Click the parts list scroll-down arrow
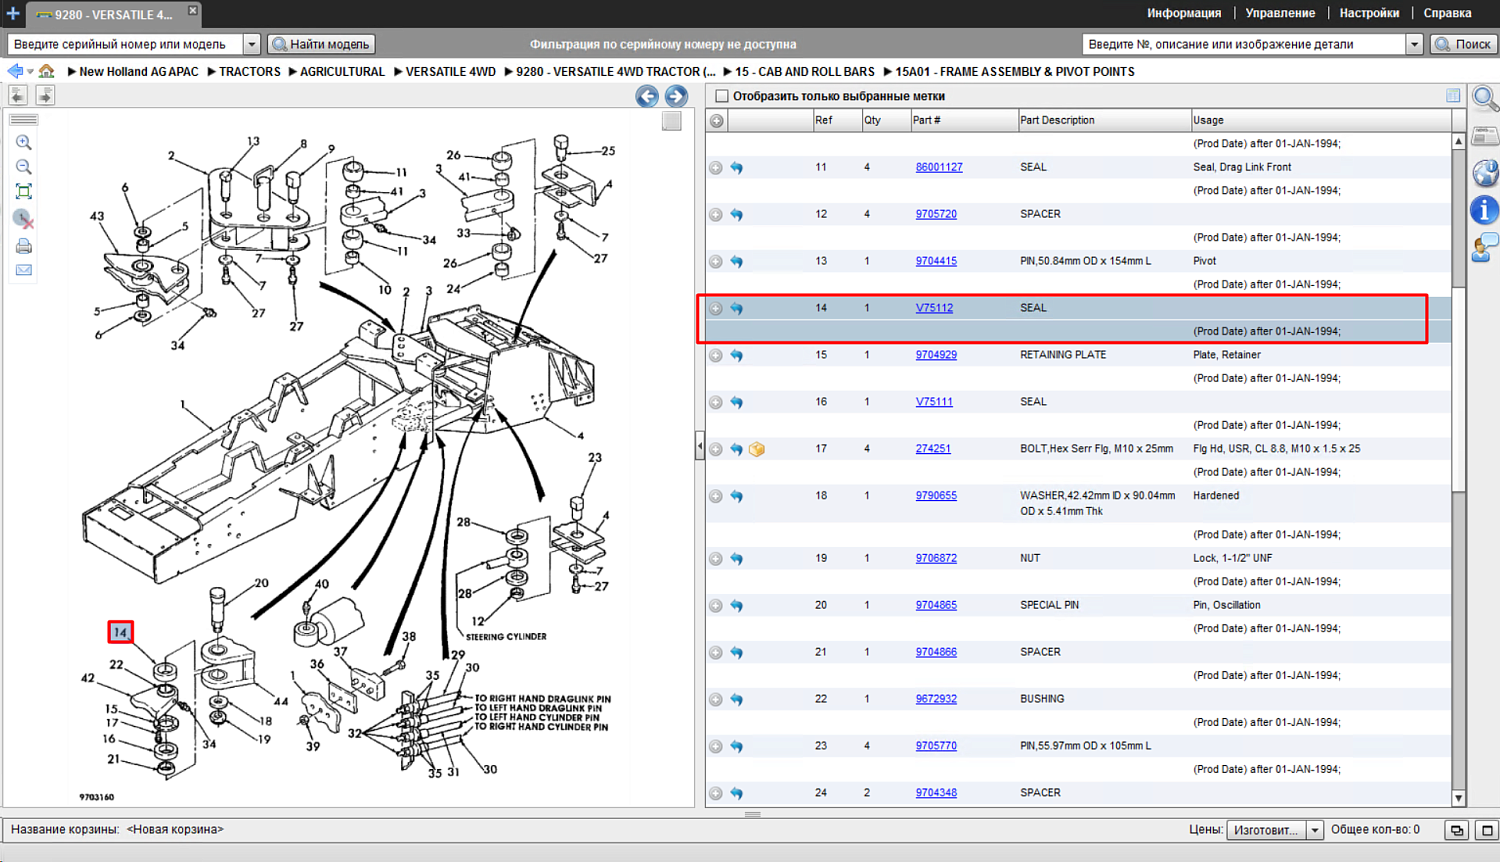1500x862 pixels. click(x=1459, y=798)
